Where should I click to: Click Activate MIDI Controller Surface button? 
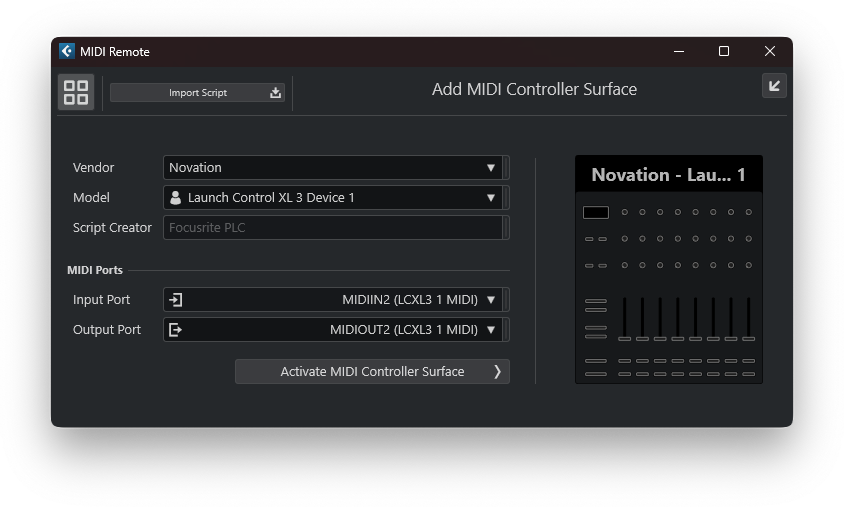pyautogui.click(x=372, y=371)
